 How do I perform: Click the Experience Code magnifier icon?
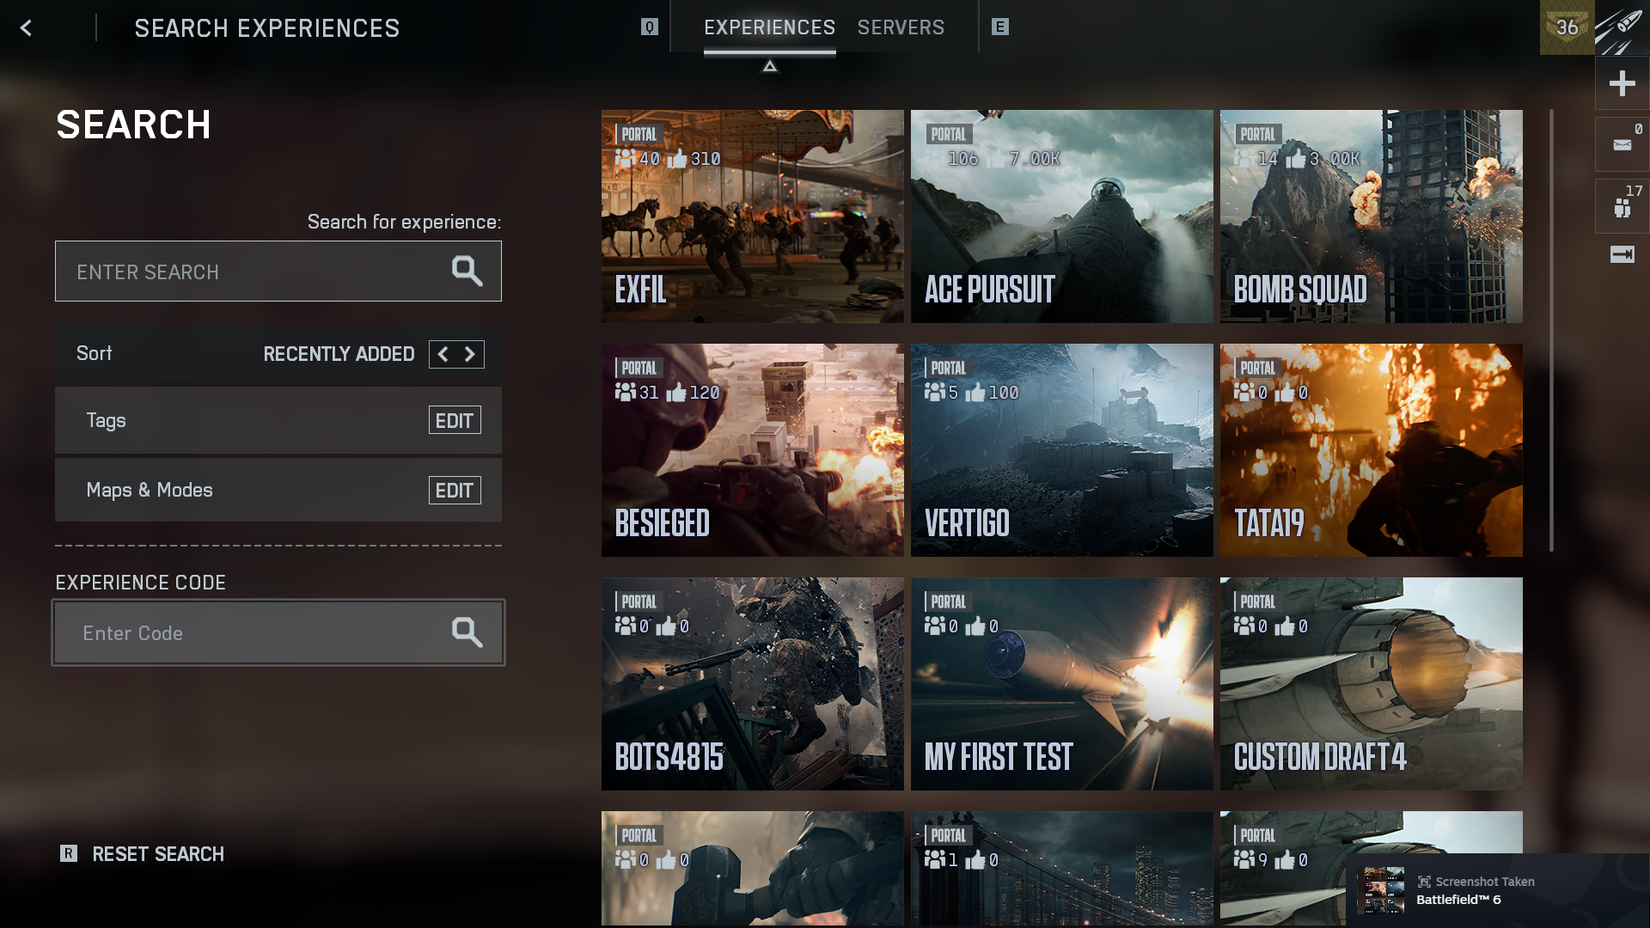pyautogui.click(x=466, y=632)
